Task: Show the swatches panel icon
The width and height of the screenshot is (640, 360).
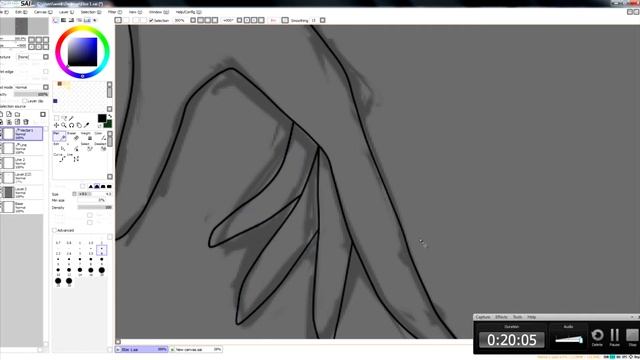Action: (x=87, y=20)
